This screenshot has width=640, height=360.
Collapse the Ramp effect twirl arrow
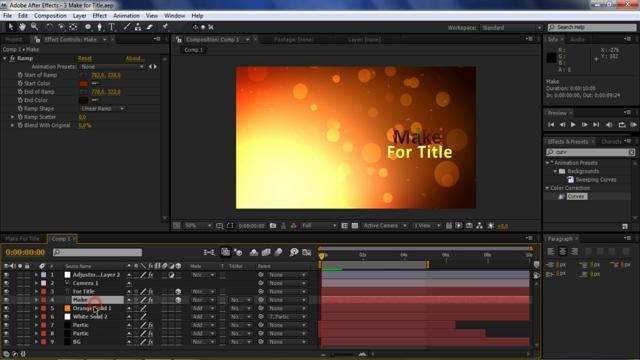4,58
